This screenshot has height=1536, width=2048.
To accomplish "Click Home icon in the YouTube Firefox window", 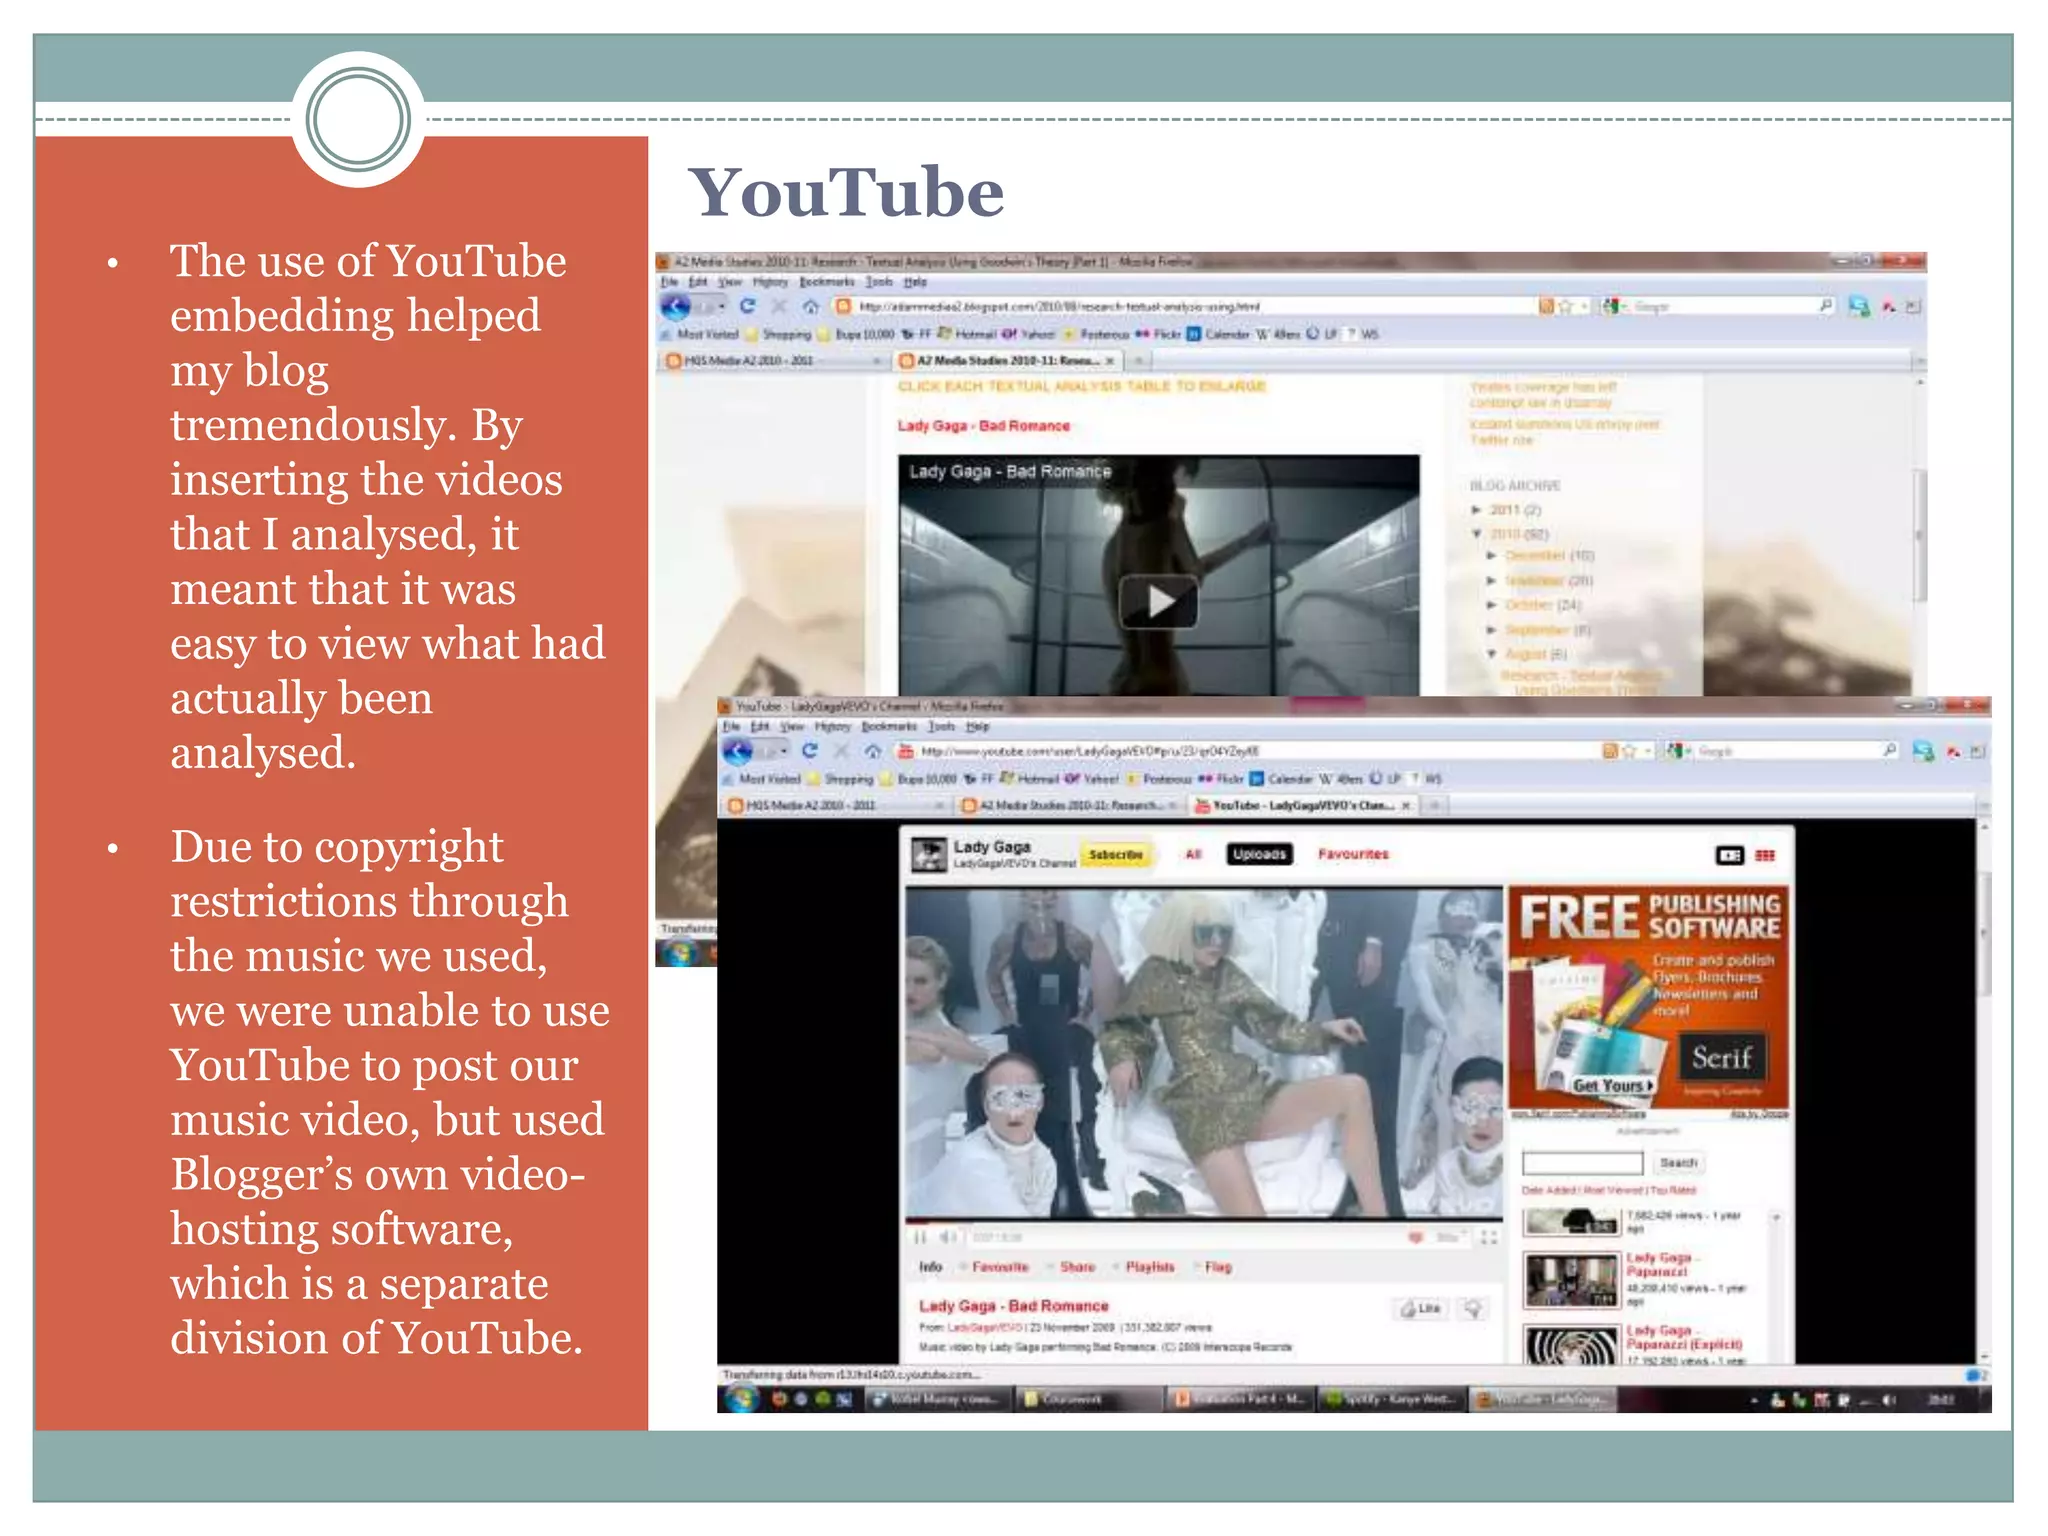I will click(873, 750).
